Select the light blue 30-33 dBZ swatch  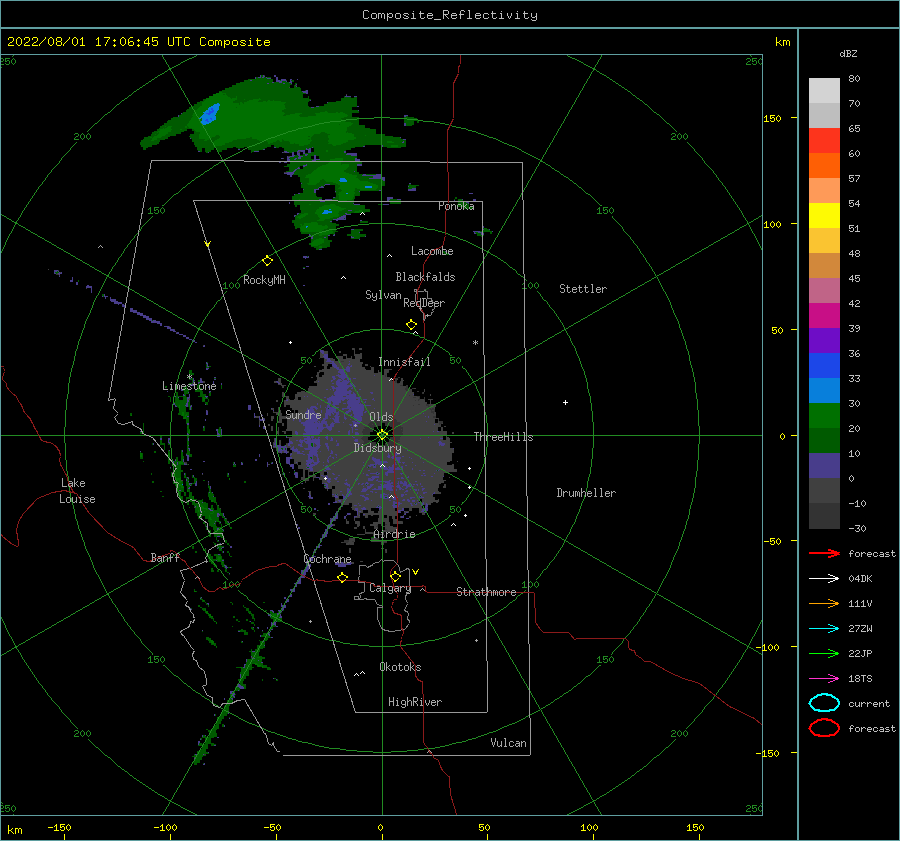[x=824, y=390]
